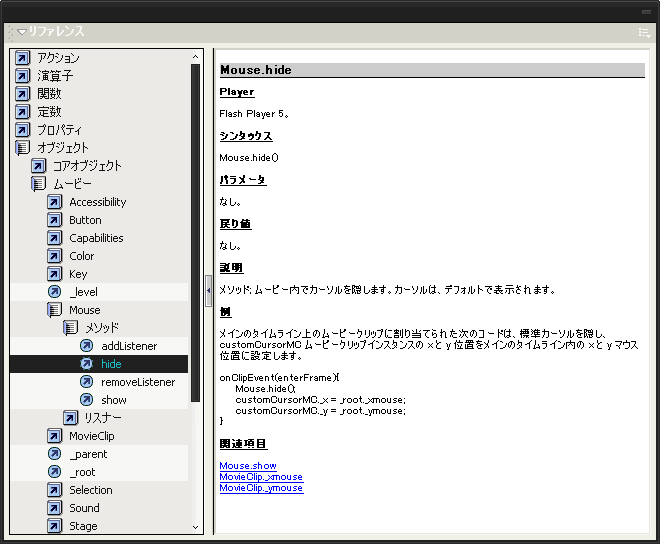
Task: Click the Capabilities book icon
Action: point(54,238)
